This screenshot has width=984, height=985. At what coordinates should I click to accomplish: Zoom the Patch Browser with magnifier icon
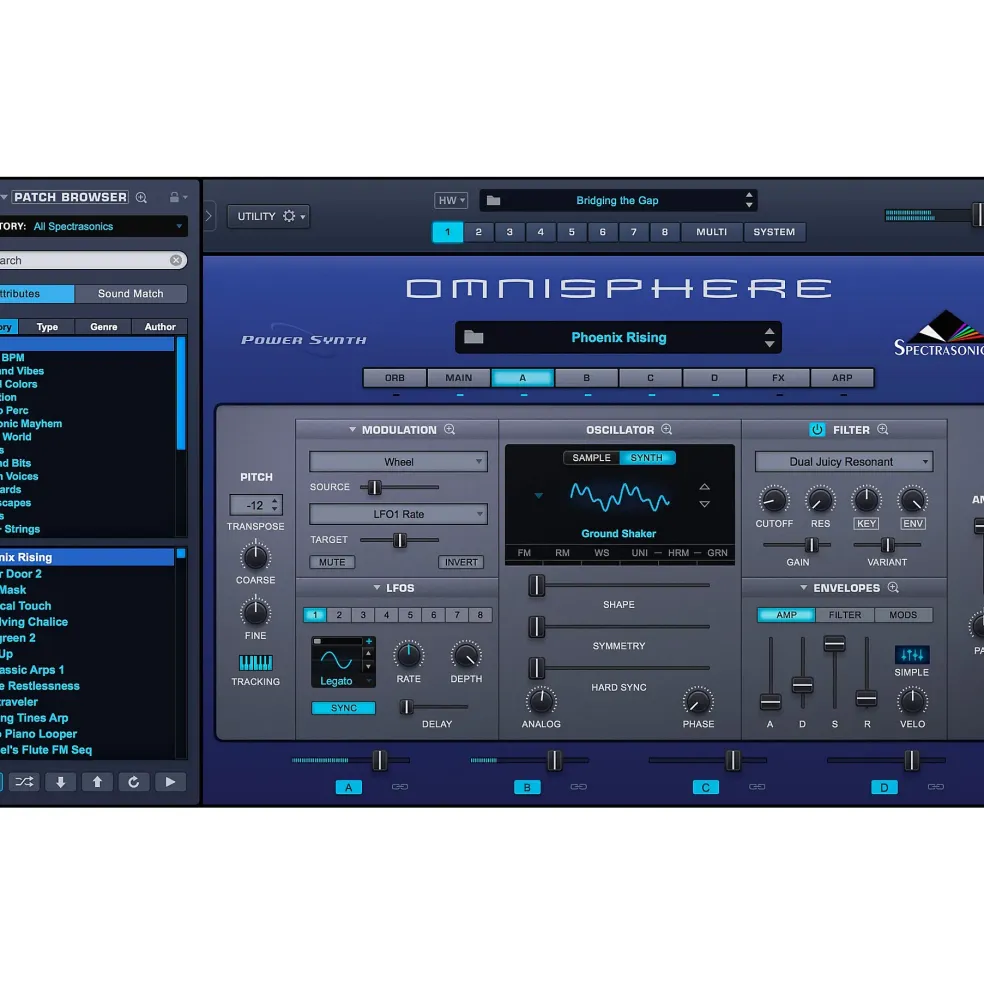pos(141,197)
